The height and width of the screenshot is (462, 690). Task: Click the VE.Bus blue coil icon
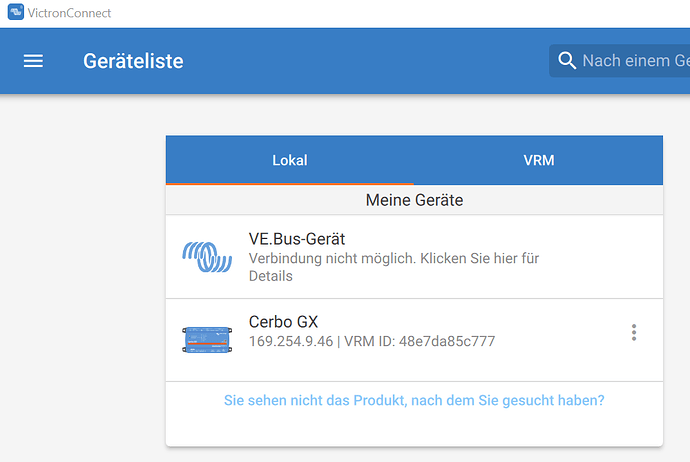tap(207, 257)
